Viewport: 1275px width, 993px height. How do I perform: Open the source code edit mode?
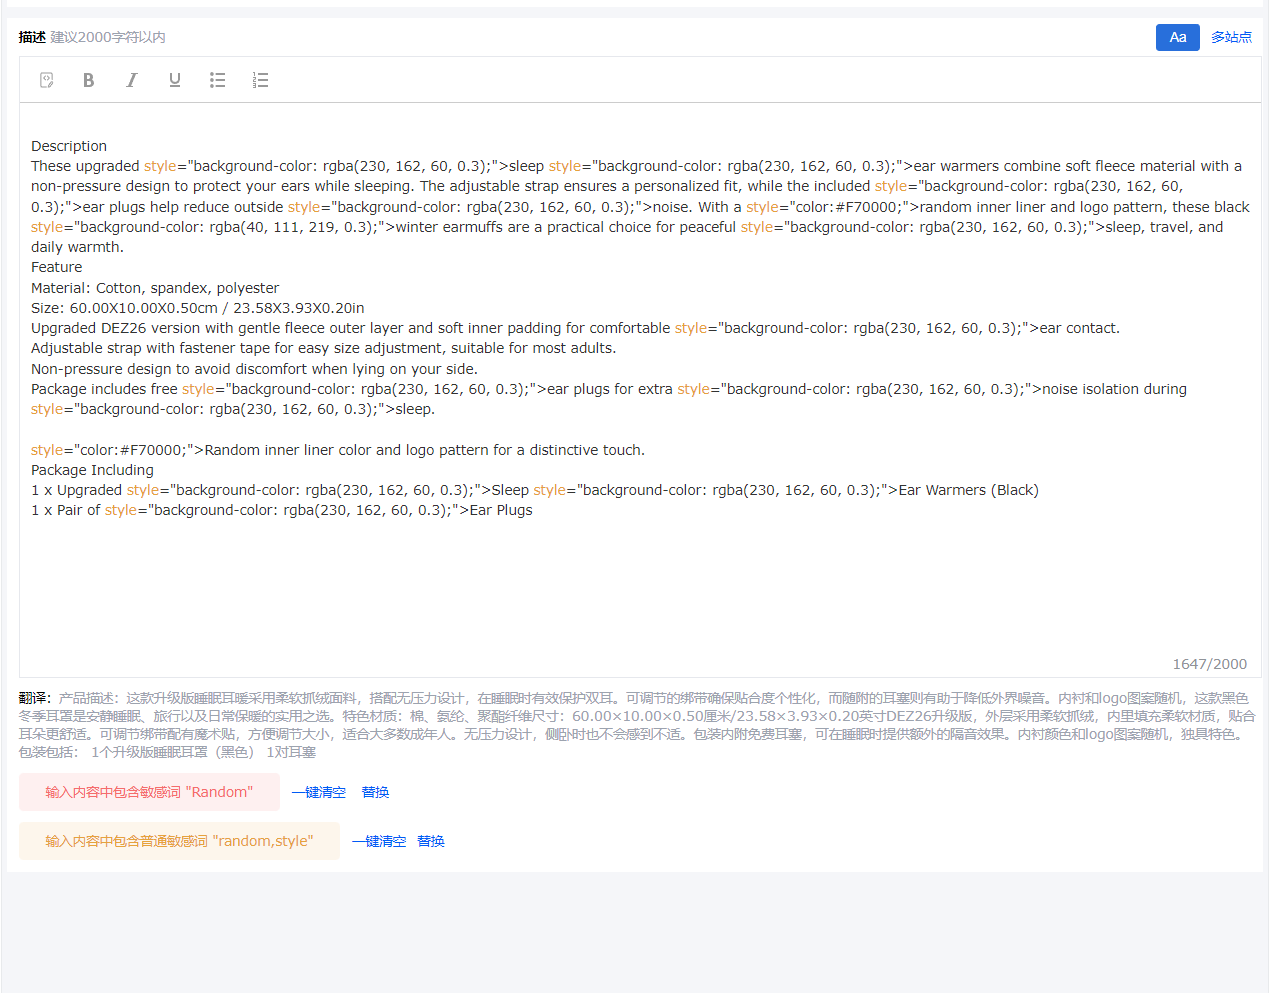point(46,80)
